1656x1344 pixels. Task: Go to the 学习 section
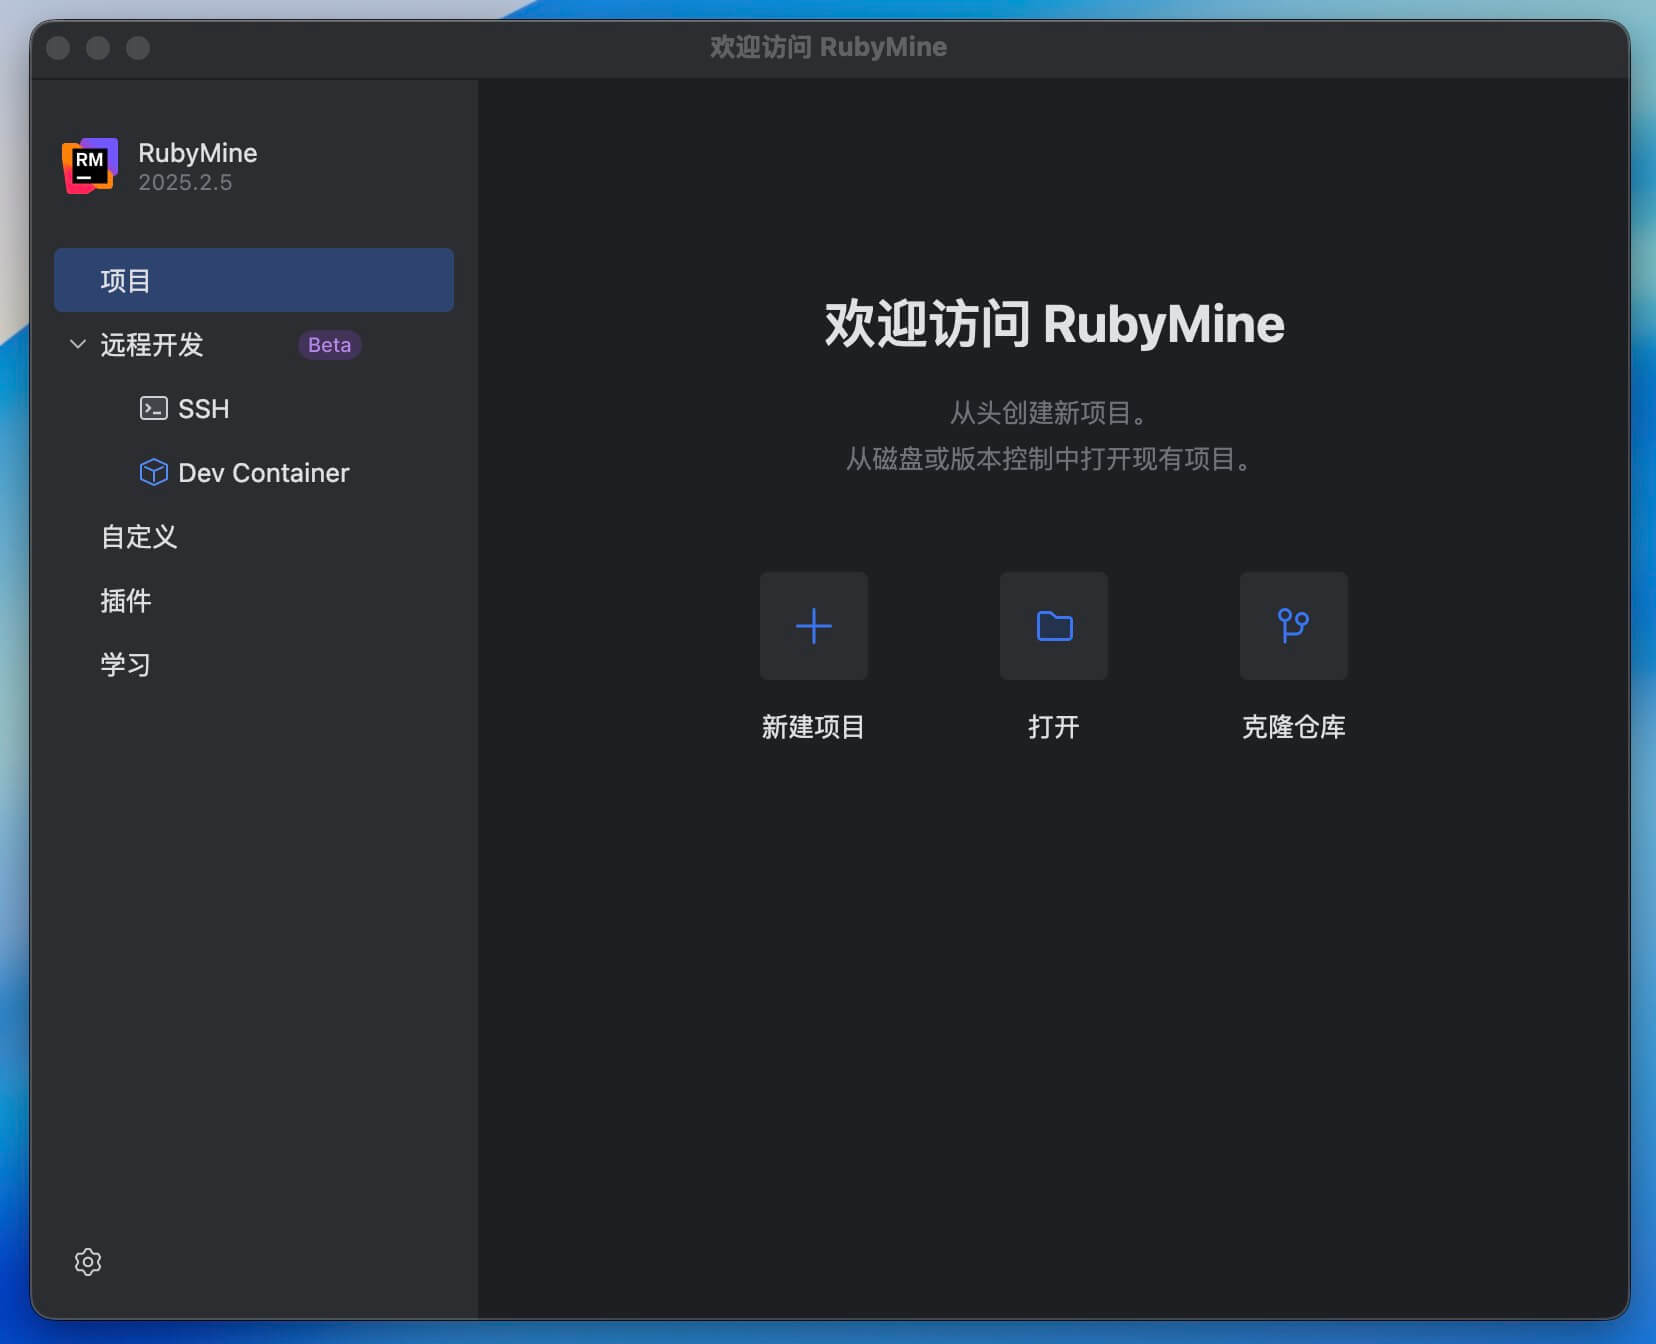coord(126,665)
